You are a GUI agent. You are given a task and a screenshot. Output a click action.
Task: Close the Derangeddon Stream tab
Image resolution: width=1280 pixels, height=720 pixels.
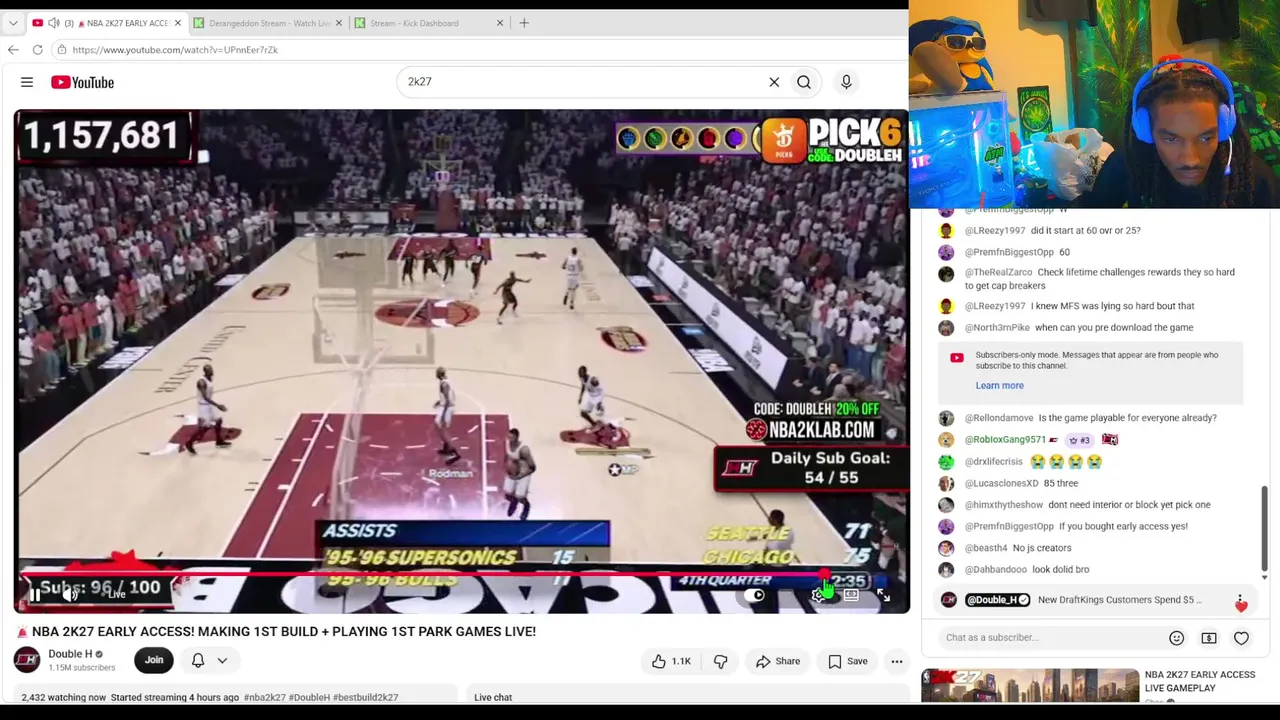[339, 23]
